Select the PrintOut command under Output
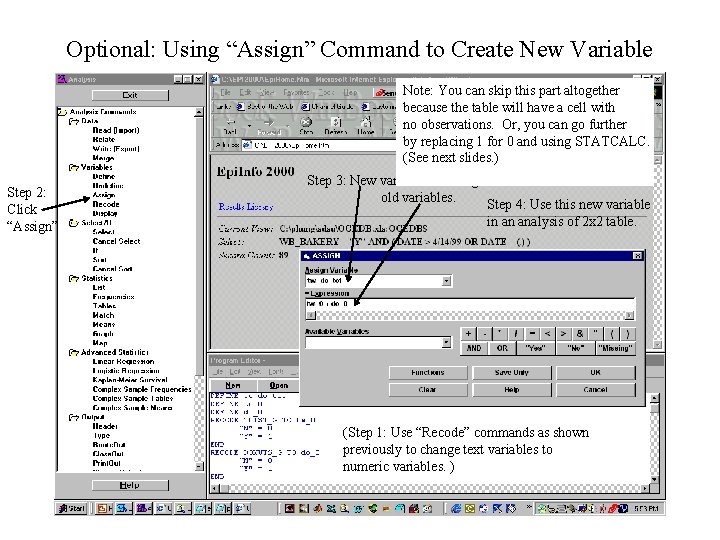The height and width of the screenshot is (540, 720). [107, 463]
